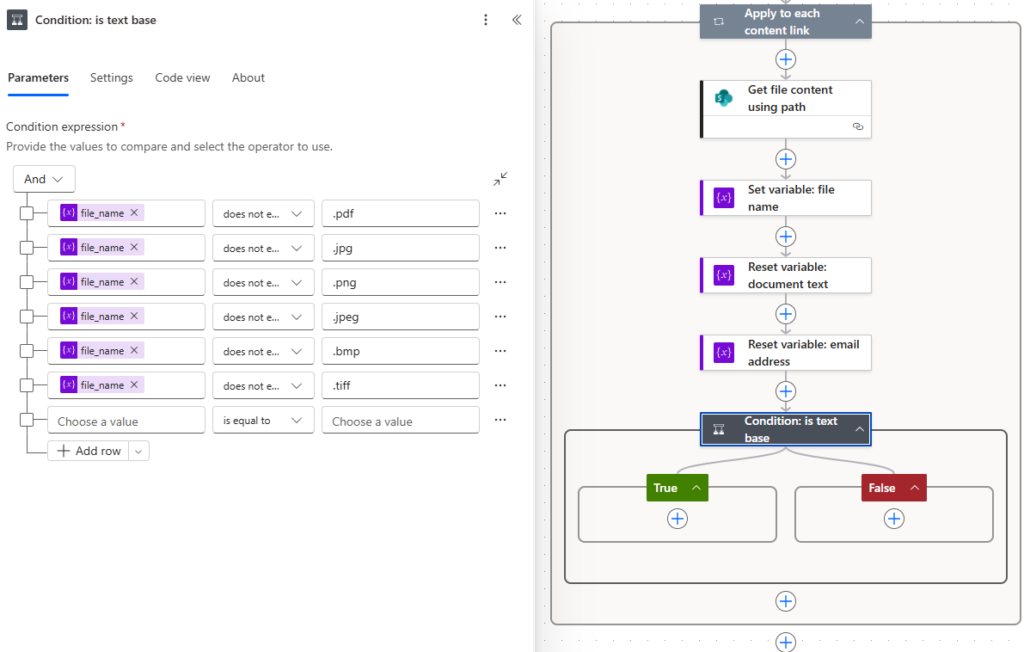Select the Get file content using path action
Viewport: 1024px width, 652px height.
pos(786,108)
